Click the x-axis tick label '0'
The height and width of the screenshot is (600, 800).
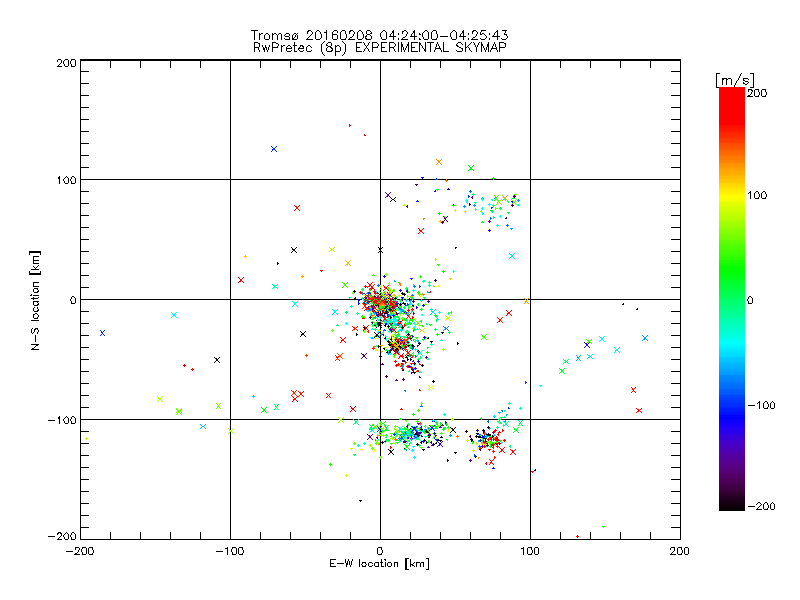pos(380,551)
